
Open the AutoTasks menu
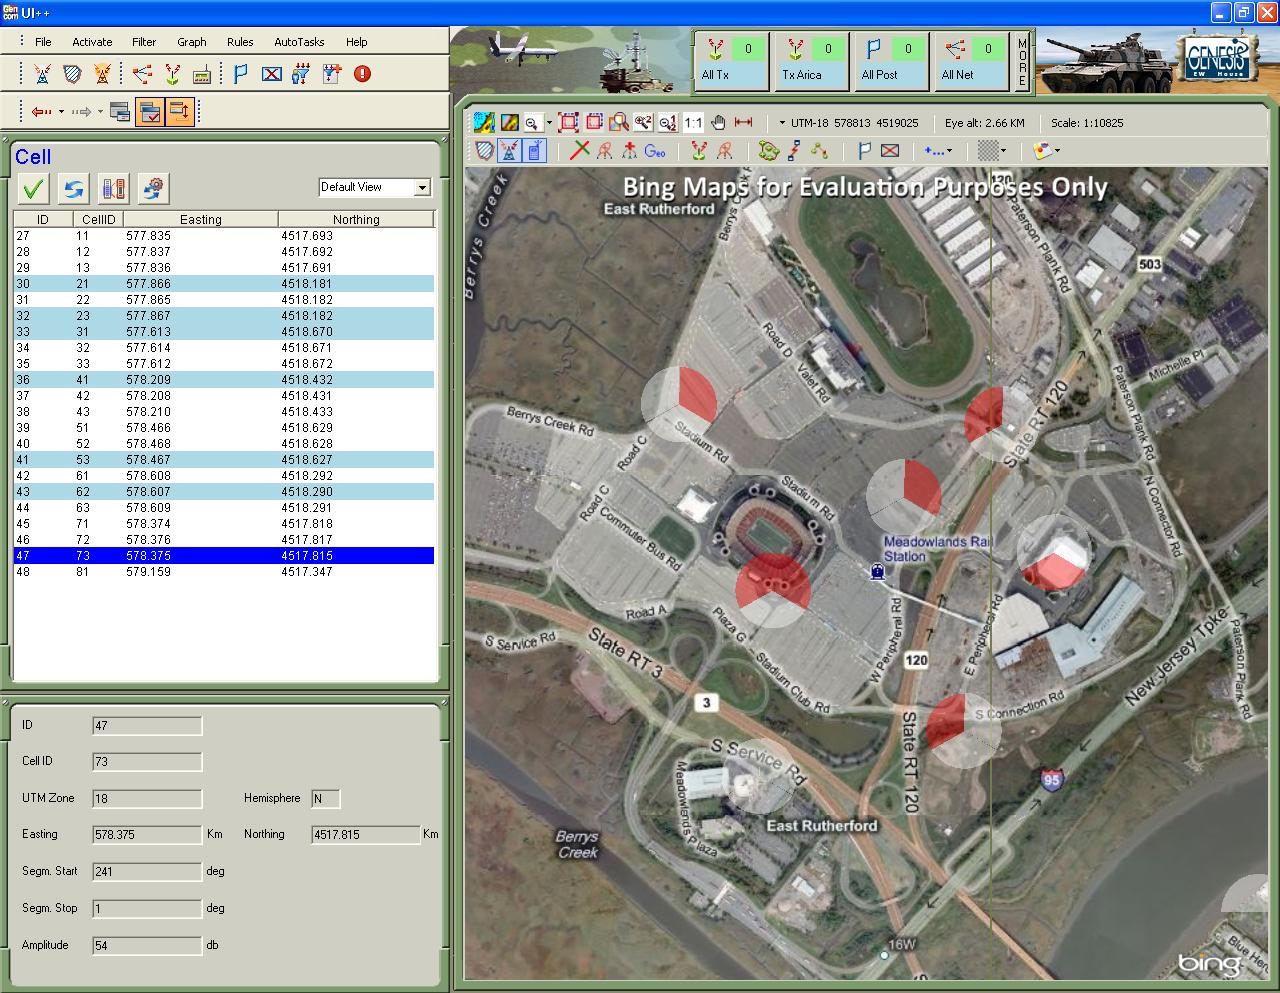coord(299,42)
